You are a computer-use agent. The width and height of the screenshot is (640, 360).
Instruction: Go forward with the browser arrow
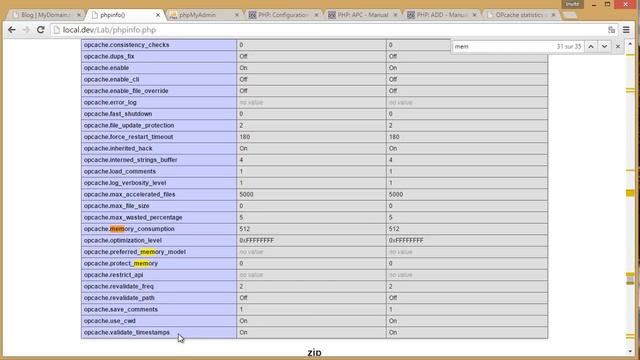pos(26,30)
